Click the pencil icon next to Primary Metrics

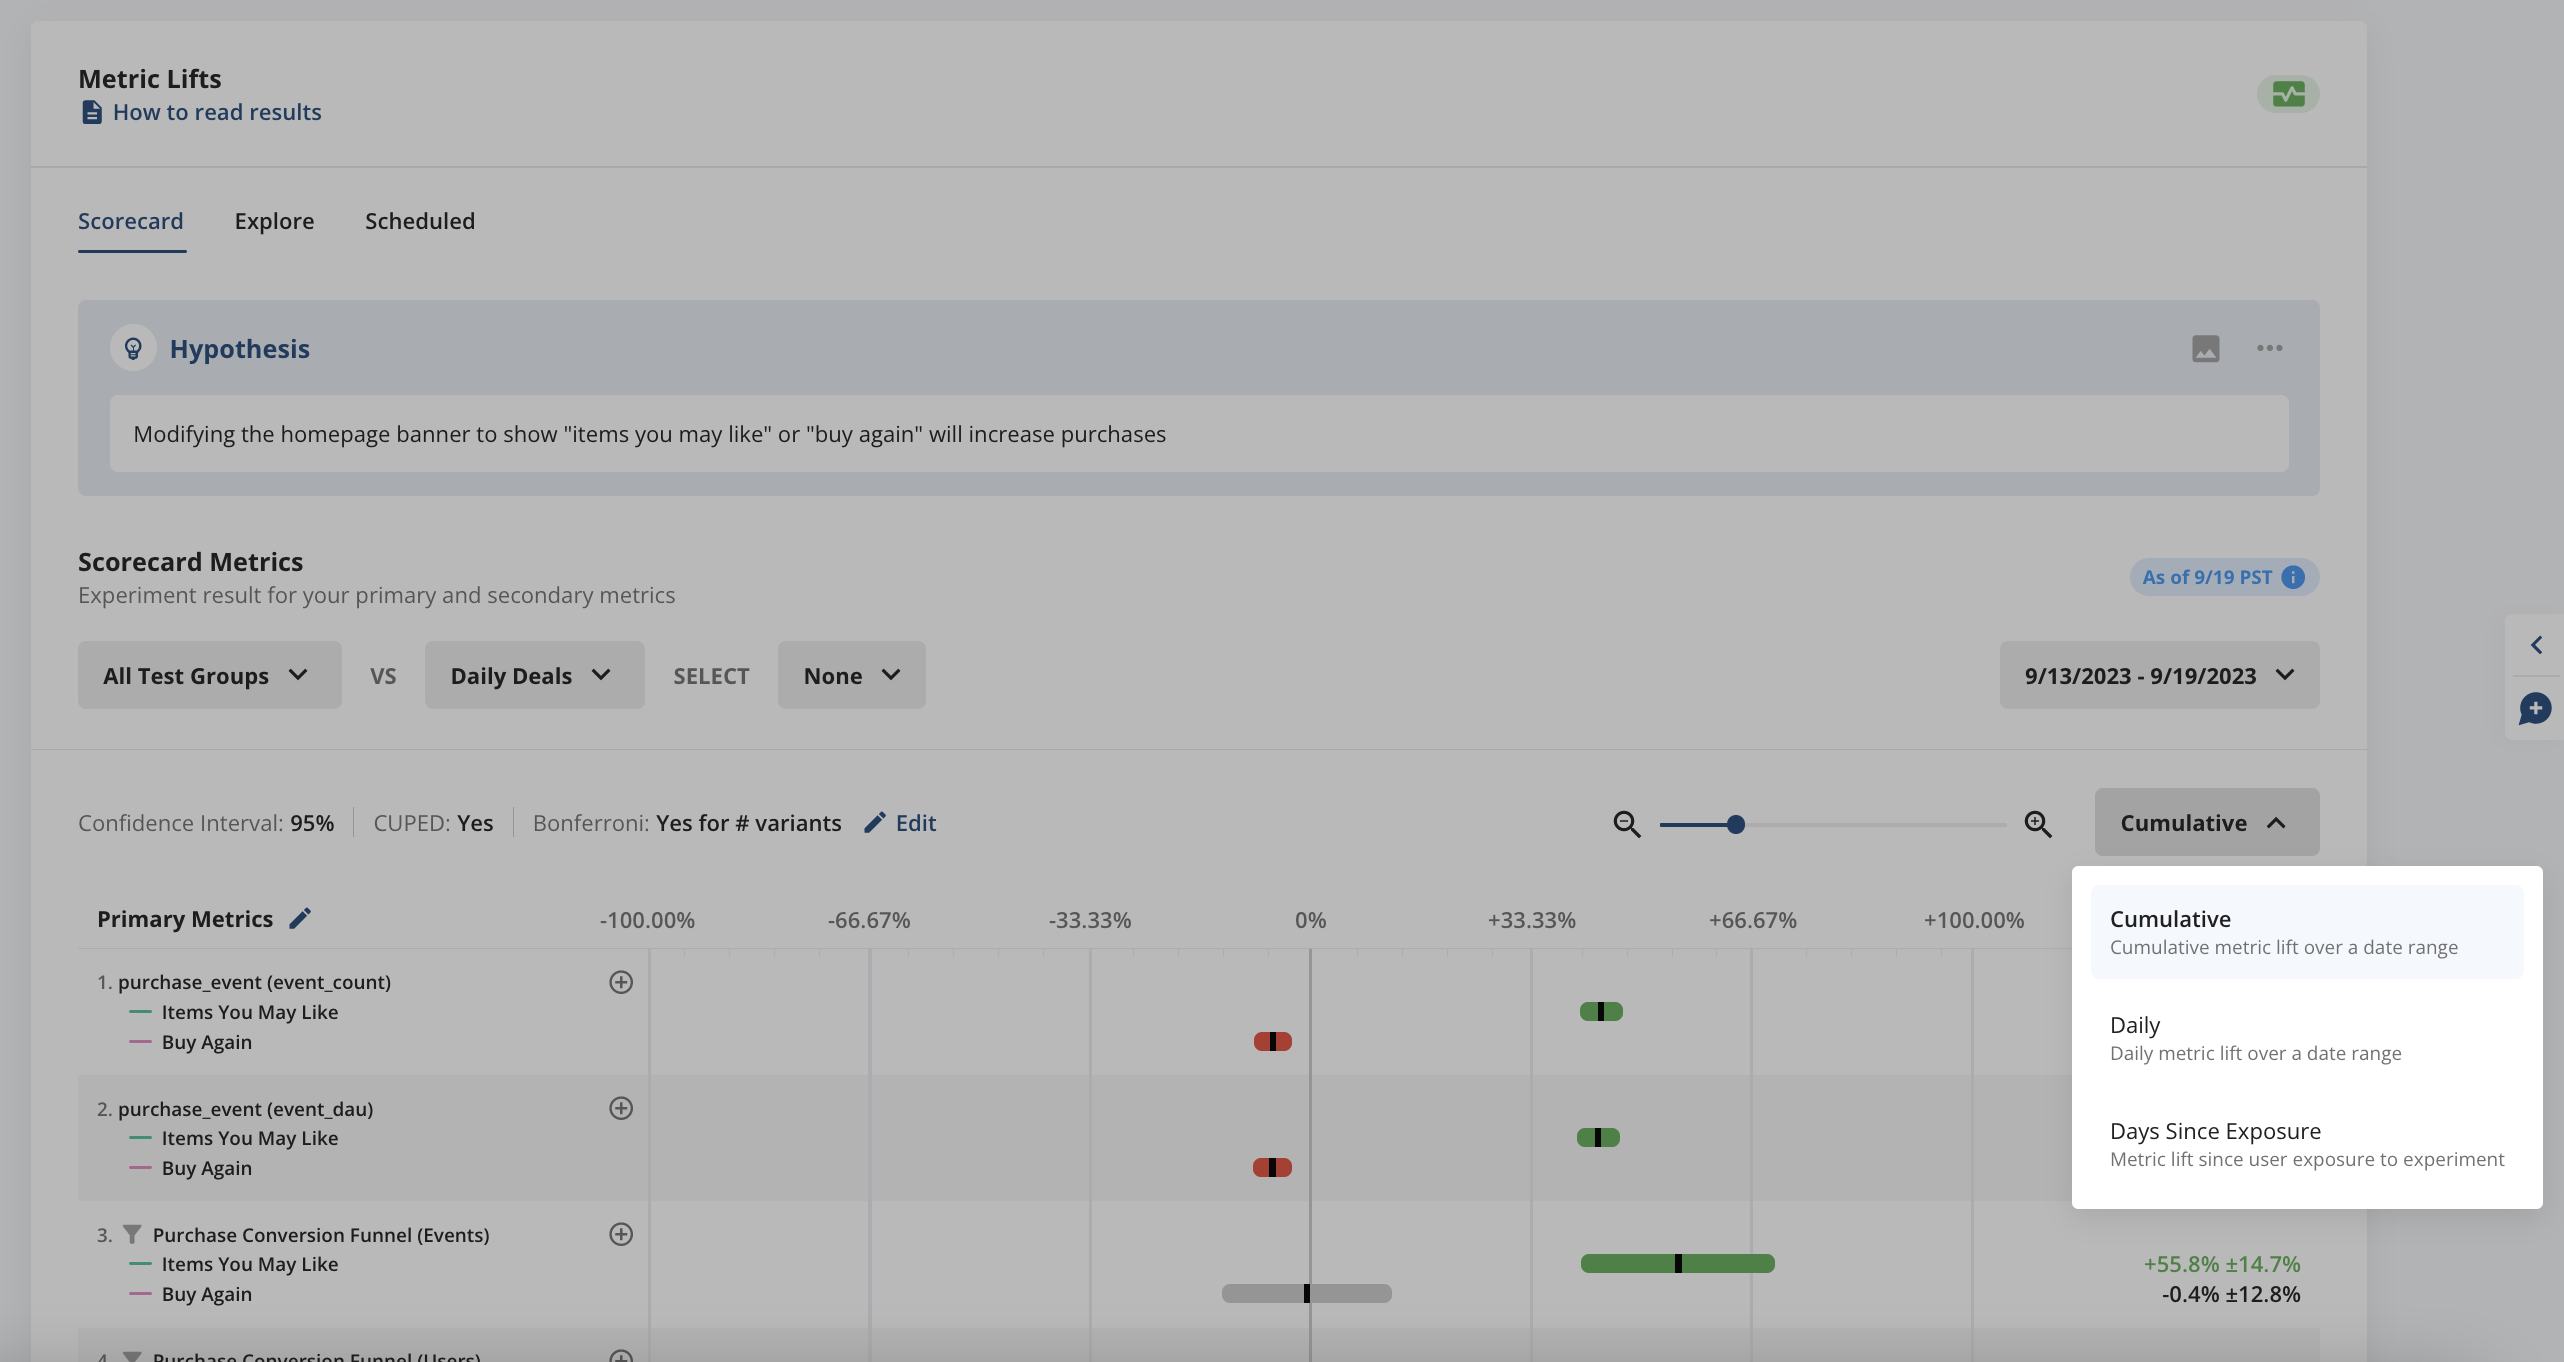300,918
